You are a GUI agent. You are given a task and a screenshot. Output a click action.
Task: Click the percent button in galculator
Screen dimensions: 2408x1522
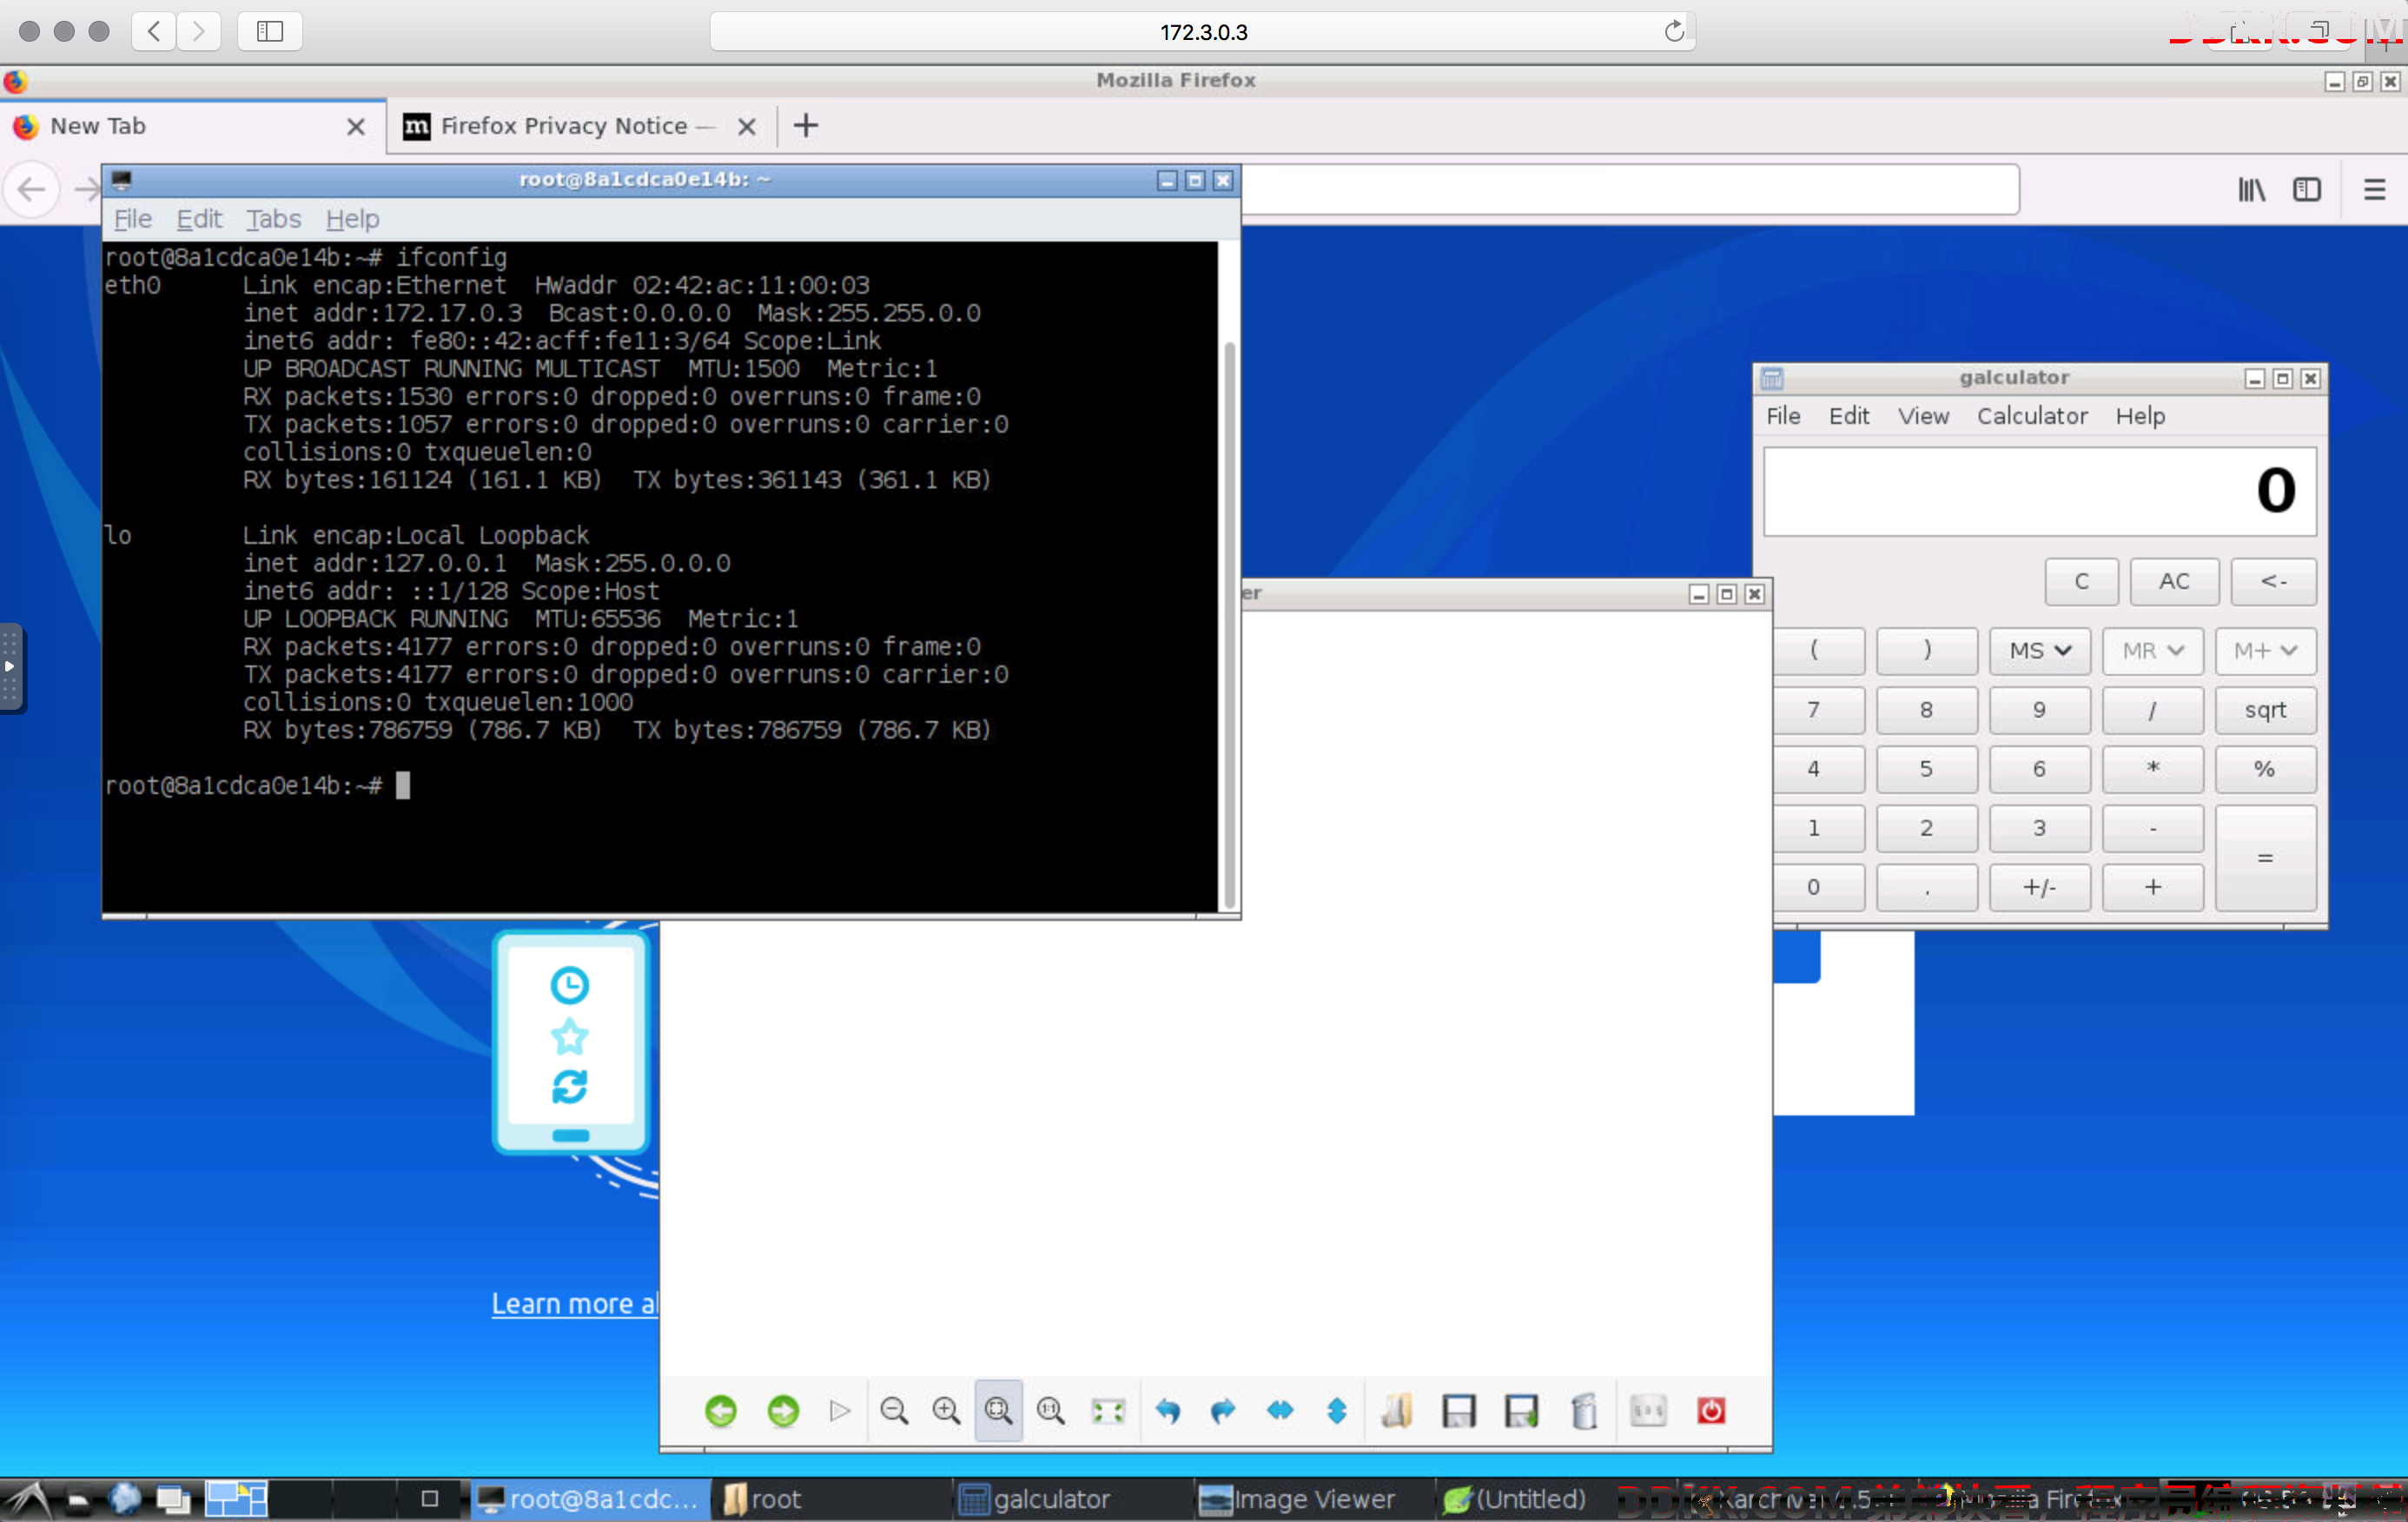[x=2265, y=769]
